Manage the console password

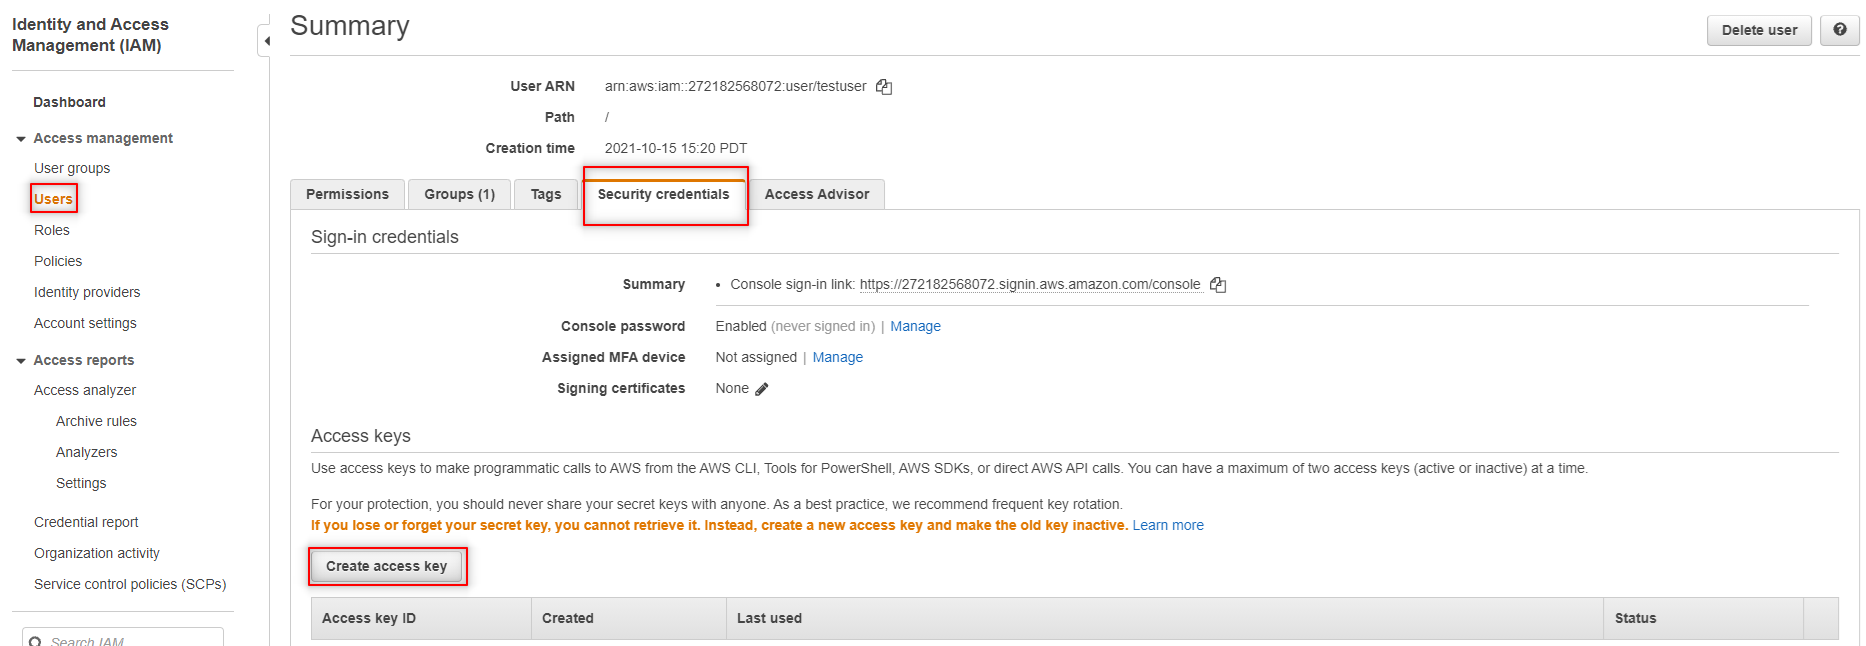pos(915,326)
